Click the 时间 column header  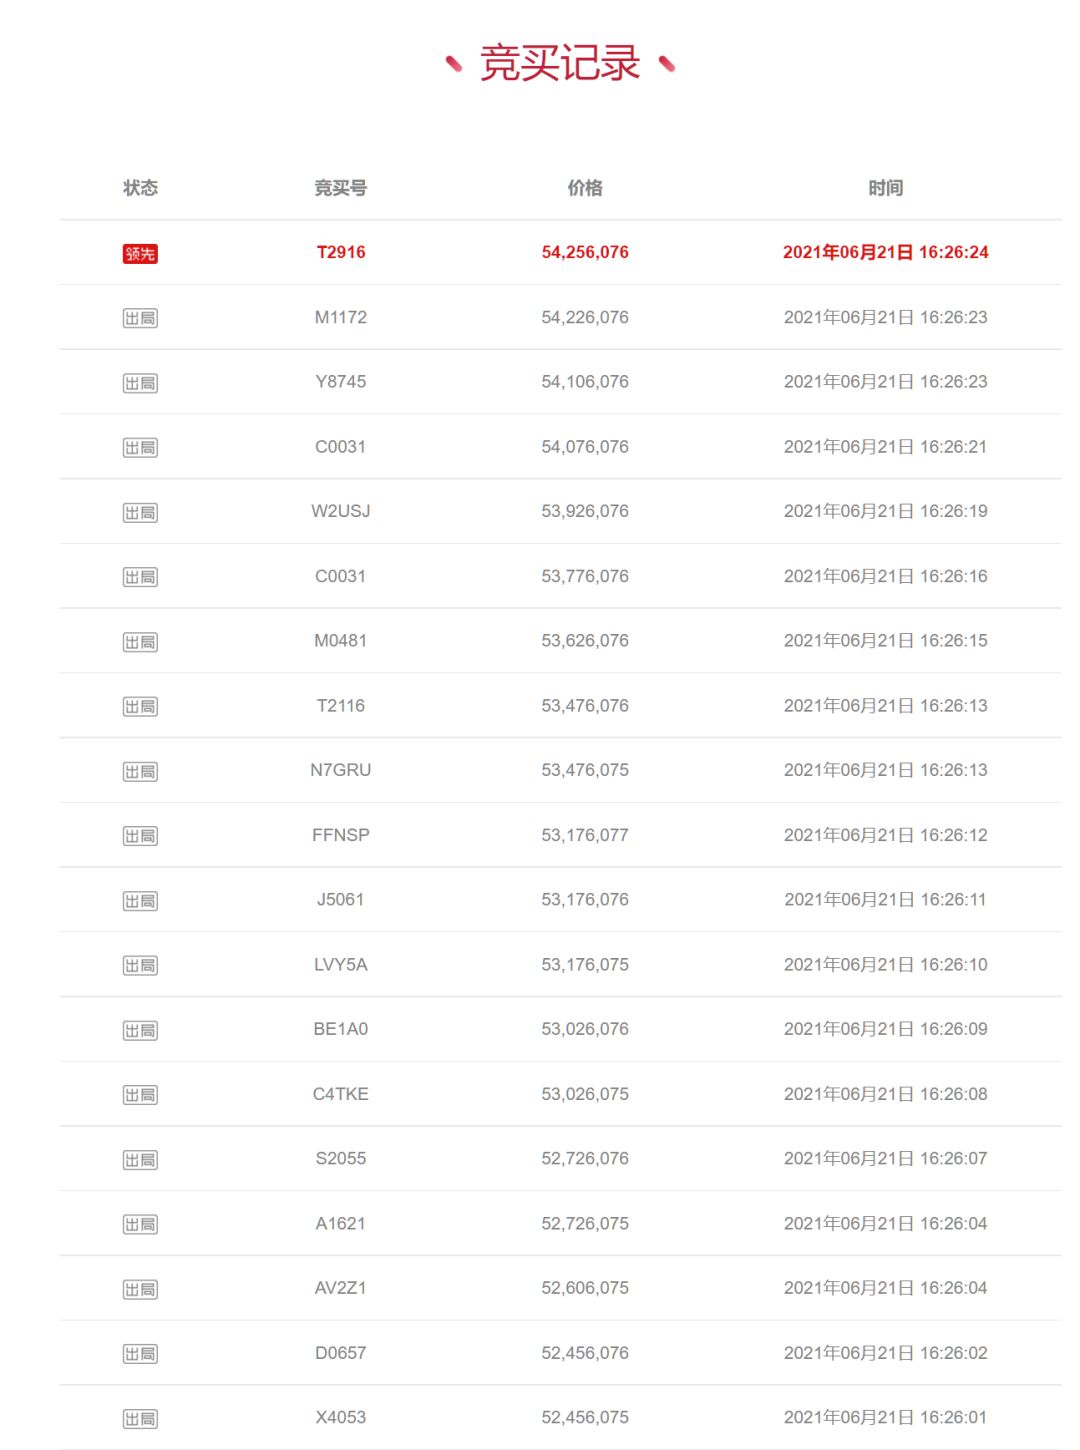click(x=885, y=188)
